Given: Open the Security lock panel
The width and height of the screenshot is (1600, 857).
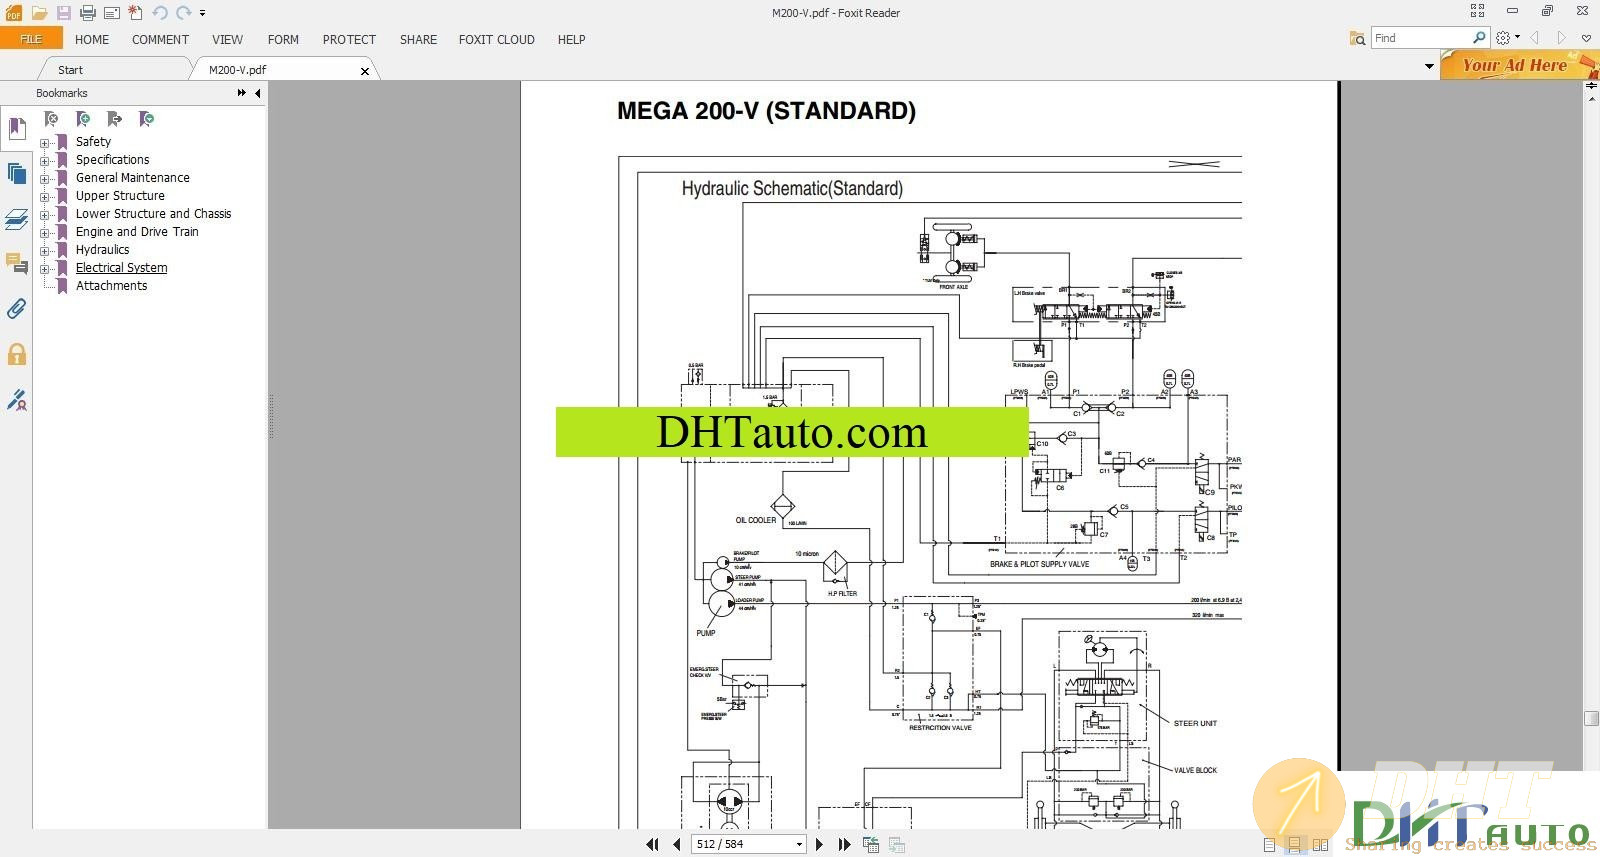Looking at the screenshot, I should point(16,354).
